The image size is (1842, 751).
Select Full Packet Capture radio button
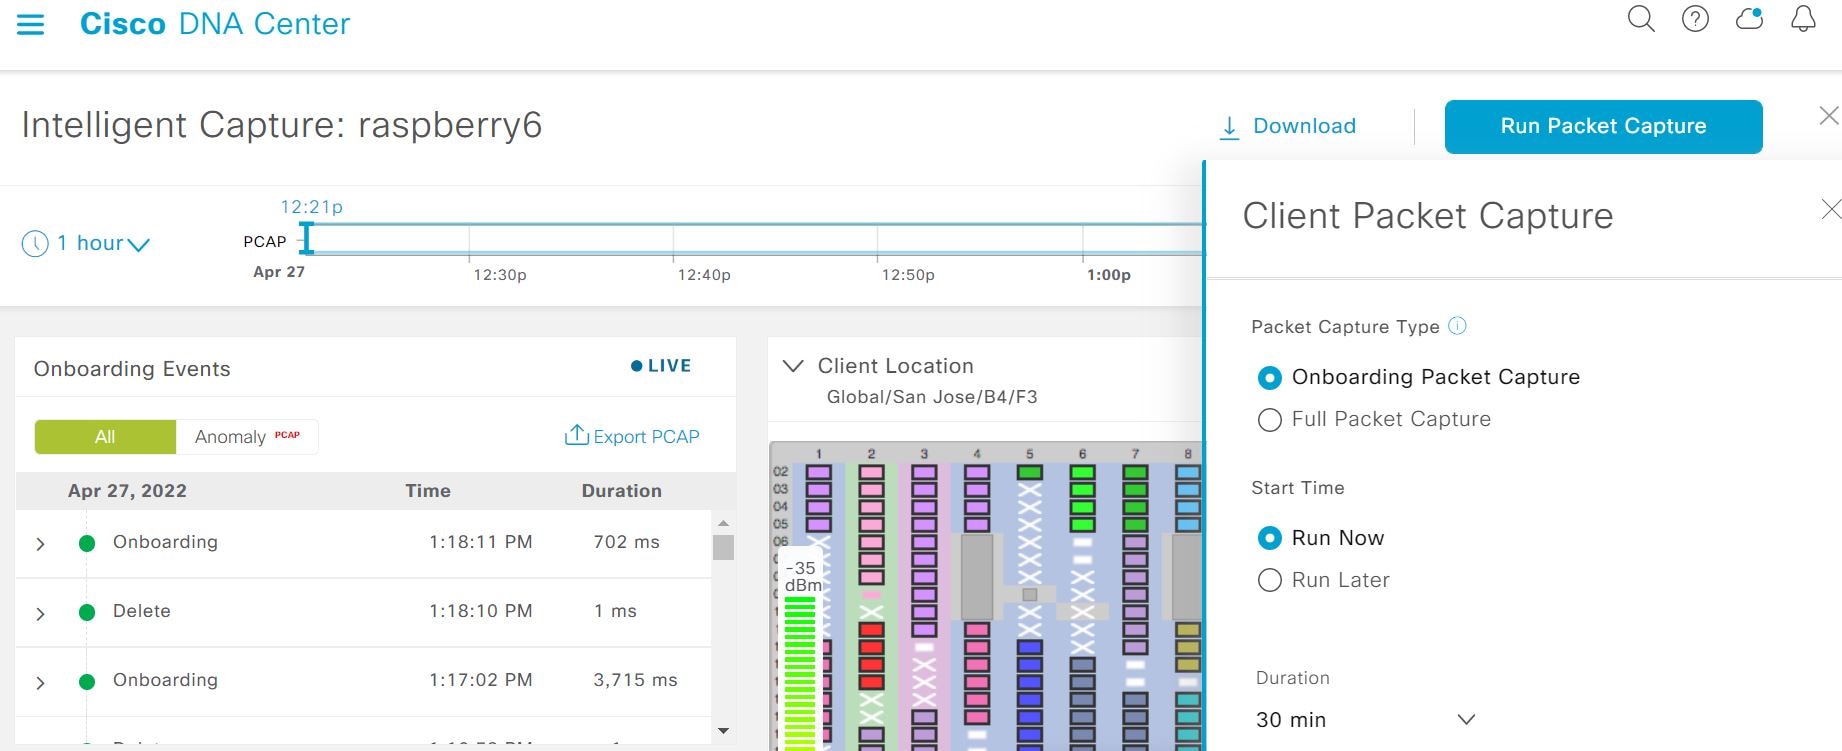click(x=1269, y=420)
